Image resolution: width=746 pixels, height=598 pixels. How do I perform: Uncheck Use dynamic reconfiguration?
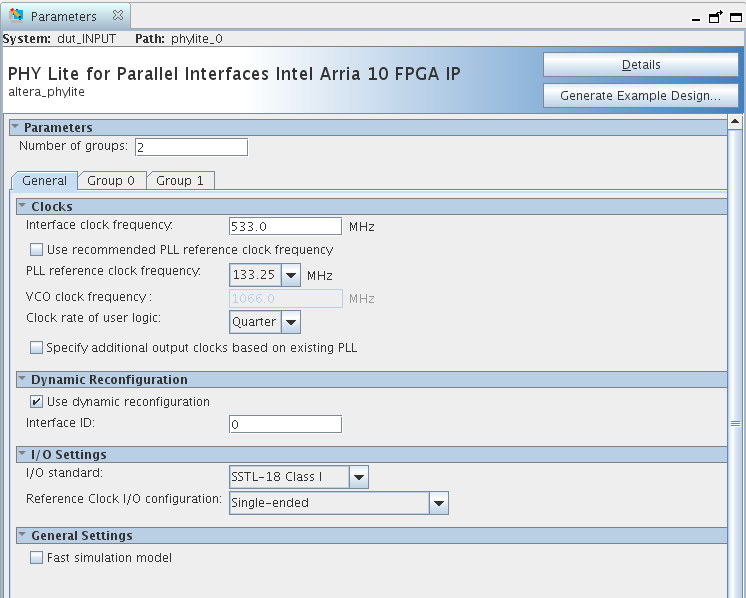point(36,402)
